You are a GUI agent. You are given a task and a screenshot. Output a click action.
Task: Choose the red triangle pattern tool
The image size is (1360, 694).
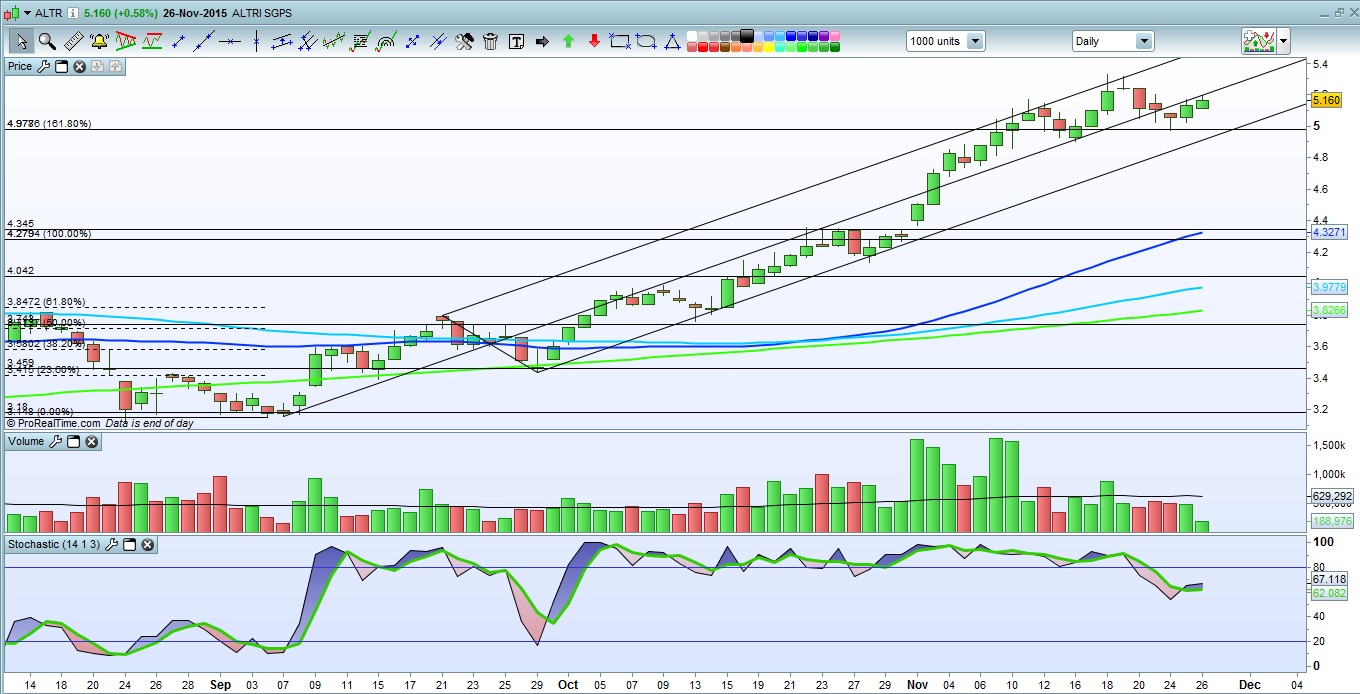pyautogui.click(x=126, y=41)
